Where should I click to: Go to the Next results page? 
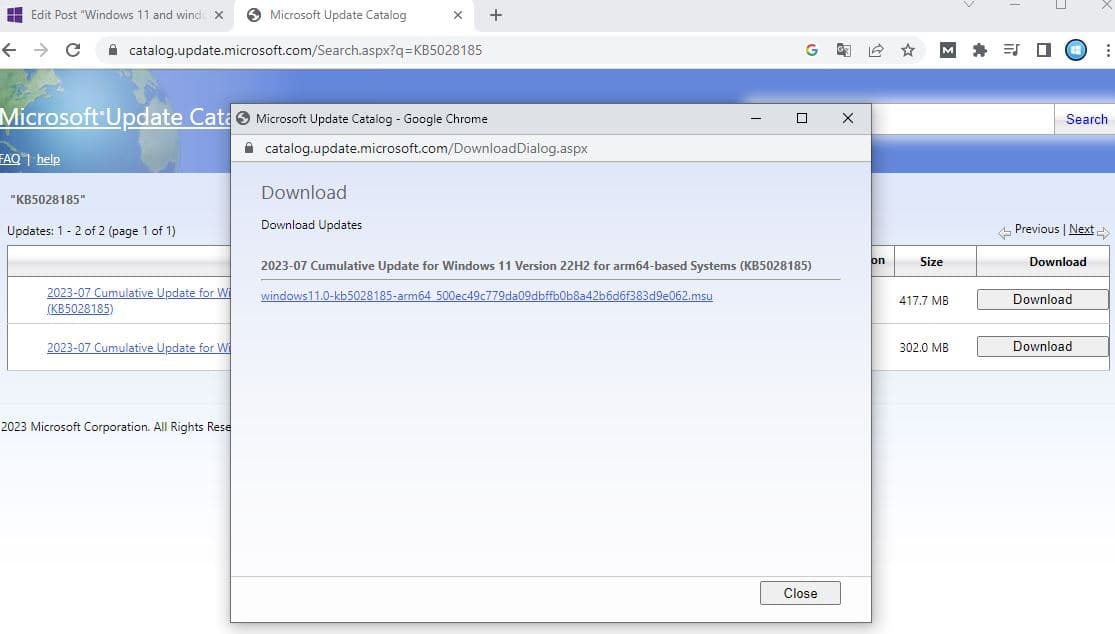(x=1081, y=229)
